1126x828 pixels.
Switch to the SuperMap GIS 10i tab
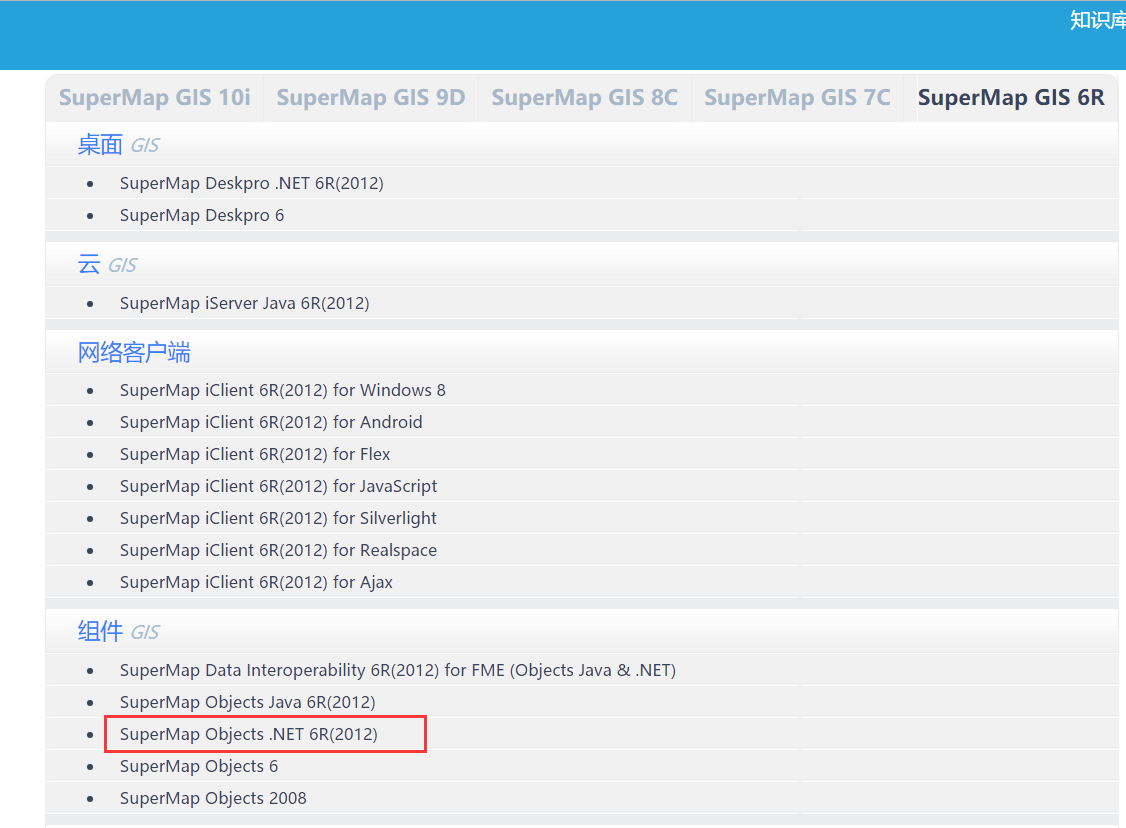coord(154,98)
